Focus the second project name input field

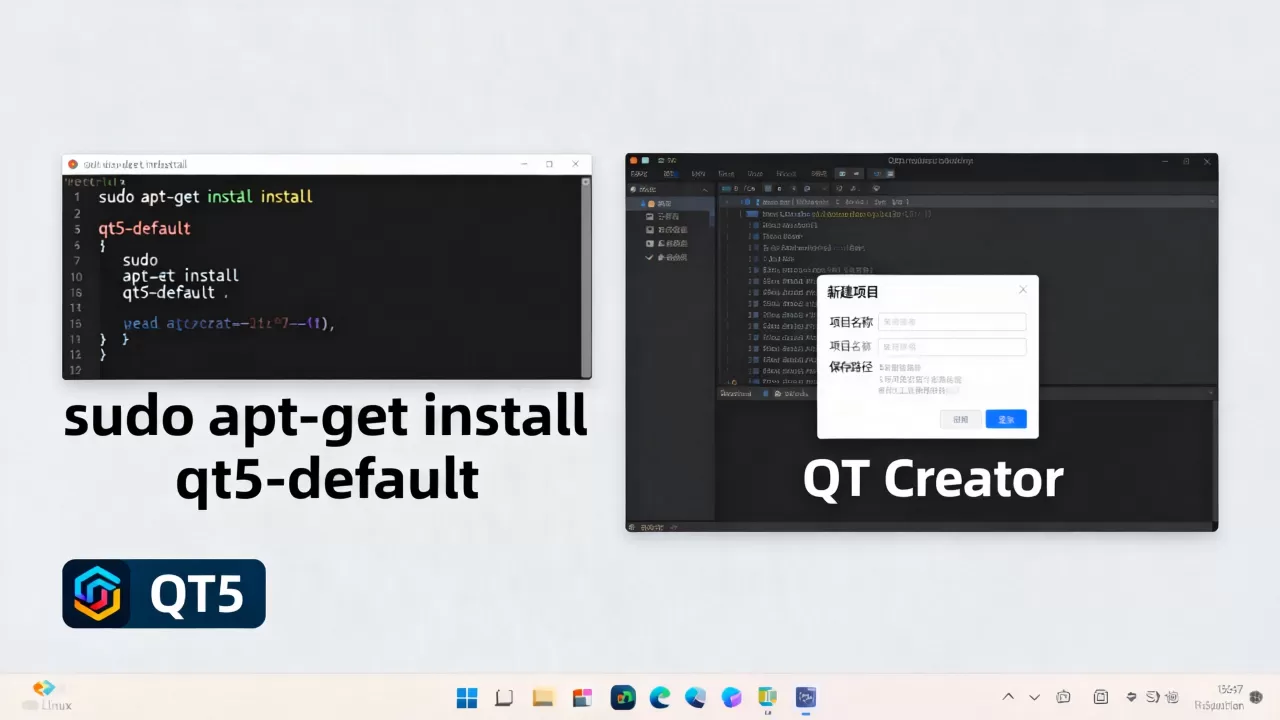952,347
